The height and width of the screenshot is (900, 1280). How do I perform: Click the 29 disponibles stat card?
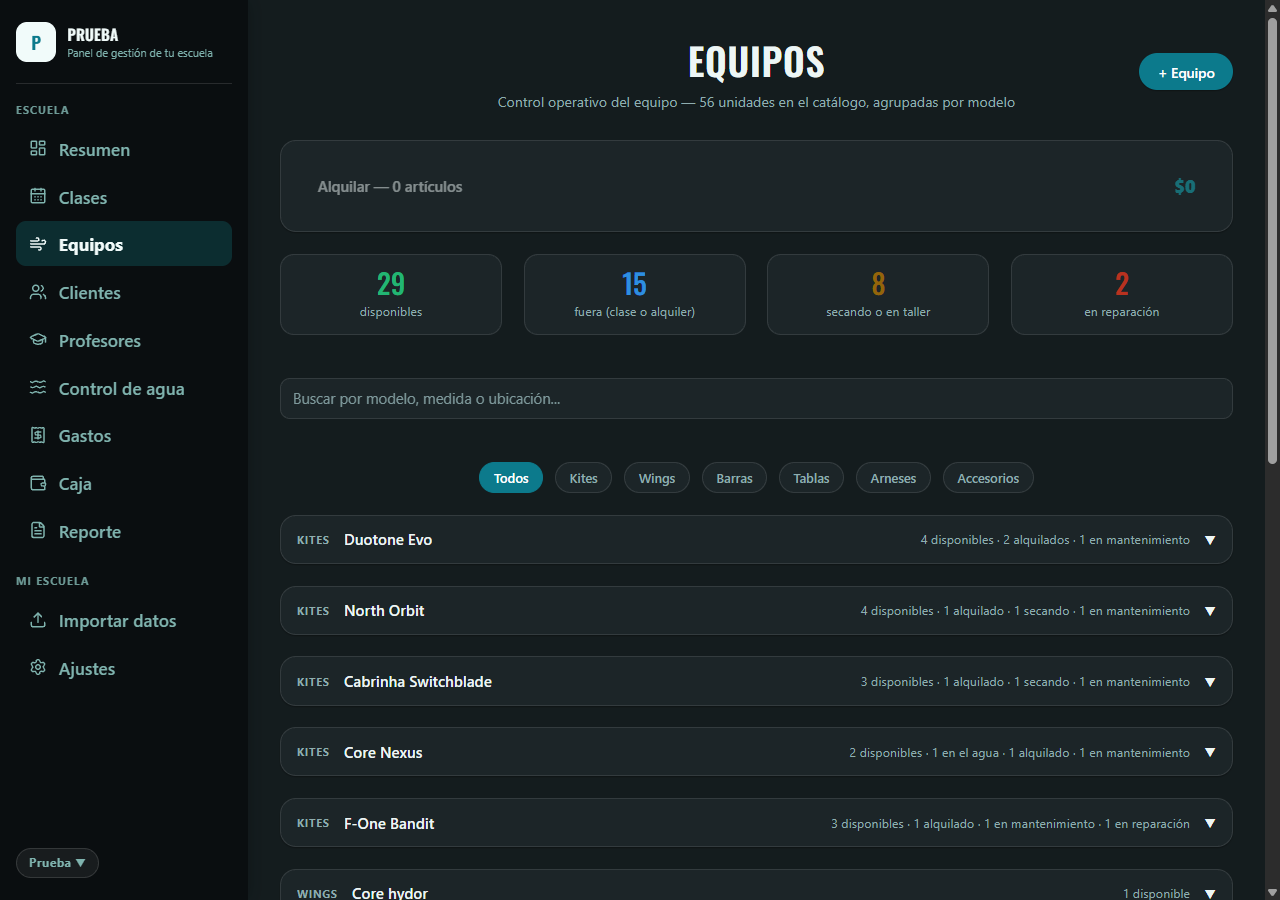coord(391,294)
